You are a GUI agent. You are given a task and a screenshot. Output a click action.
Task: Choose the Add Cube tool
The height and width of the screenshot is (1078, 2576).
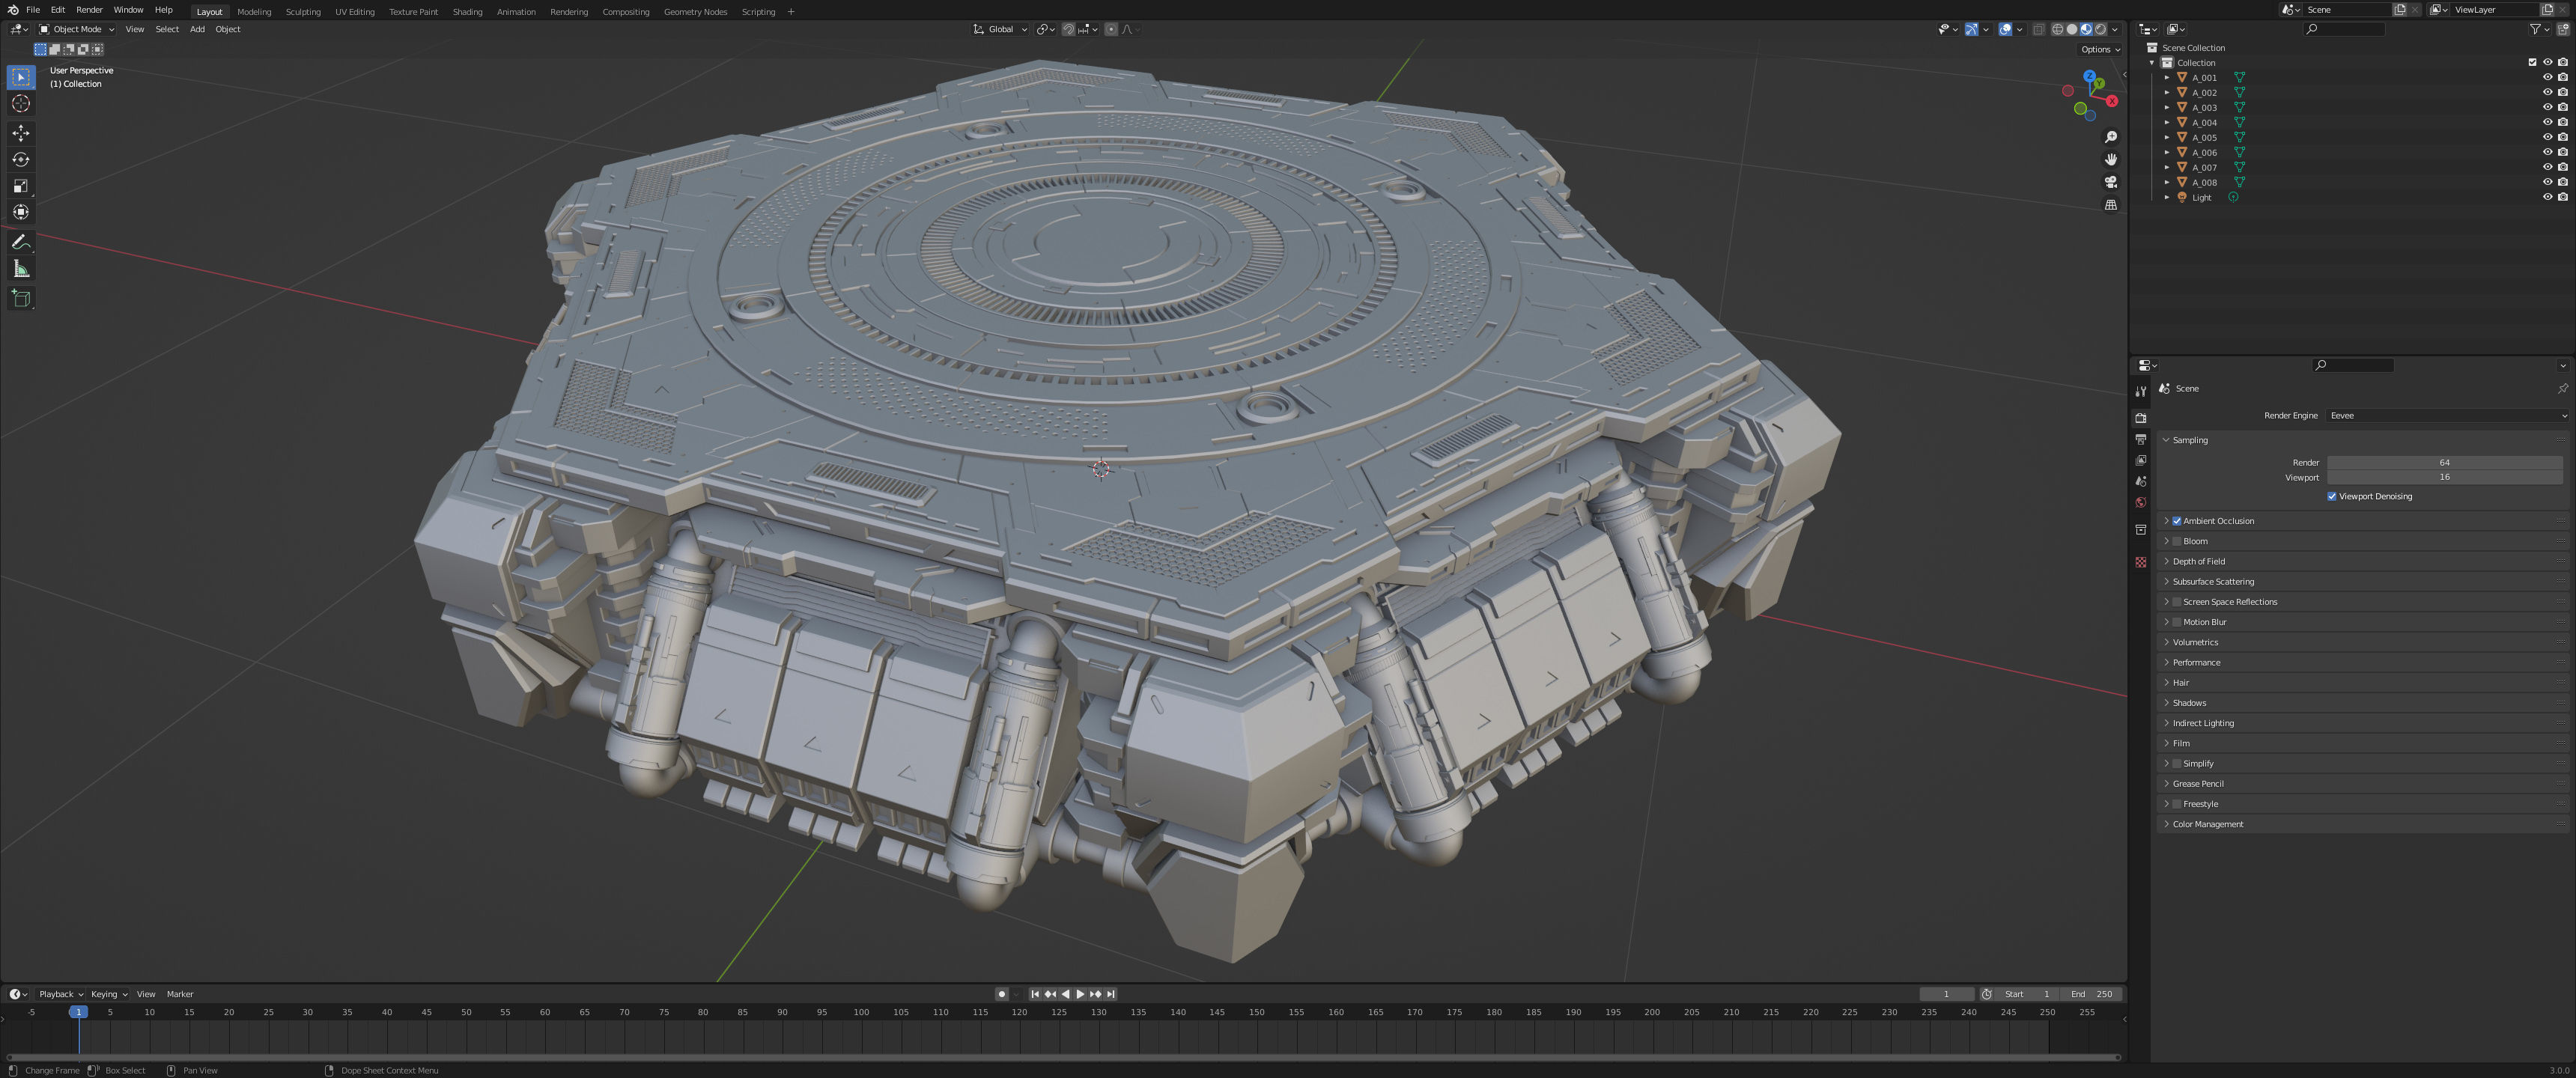pos(21,298)
